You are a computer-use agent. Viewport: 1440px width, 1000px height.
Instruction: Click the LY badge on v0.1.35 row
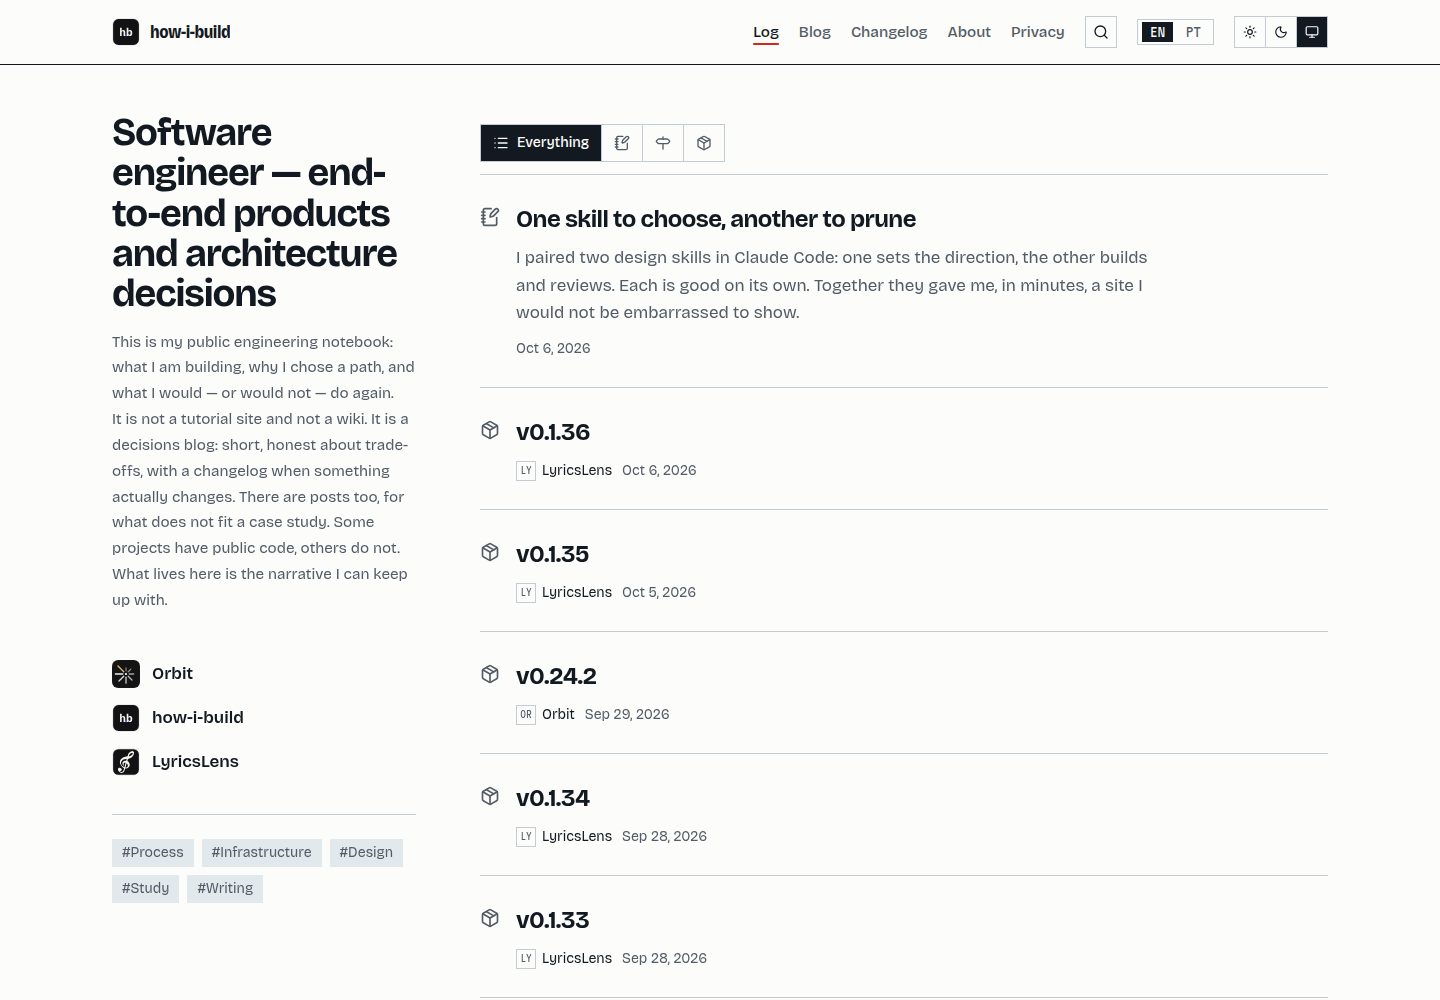526,592
